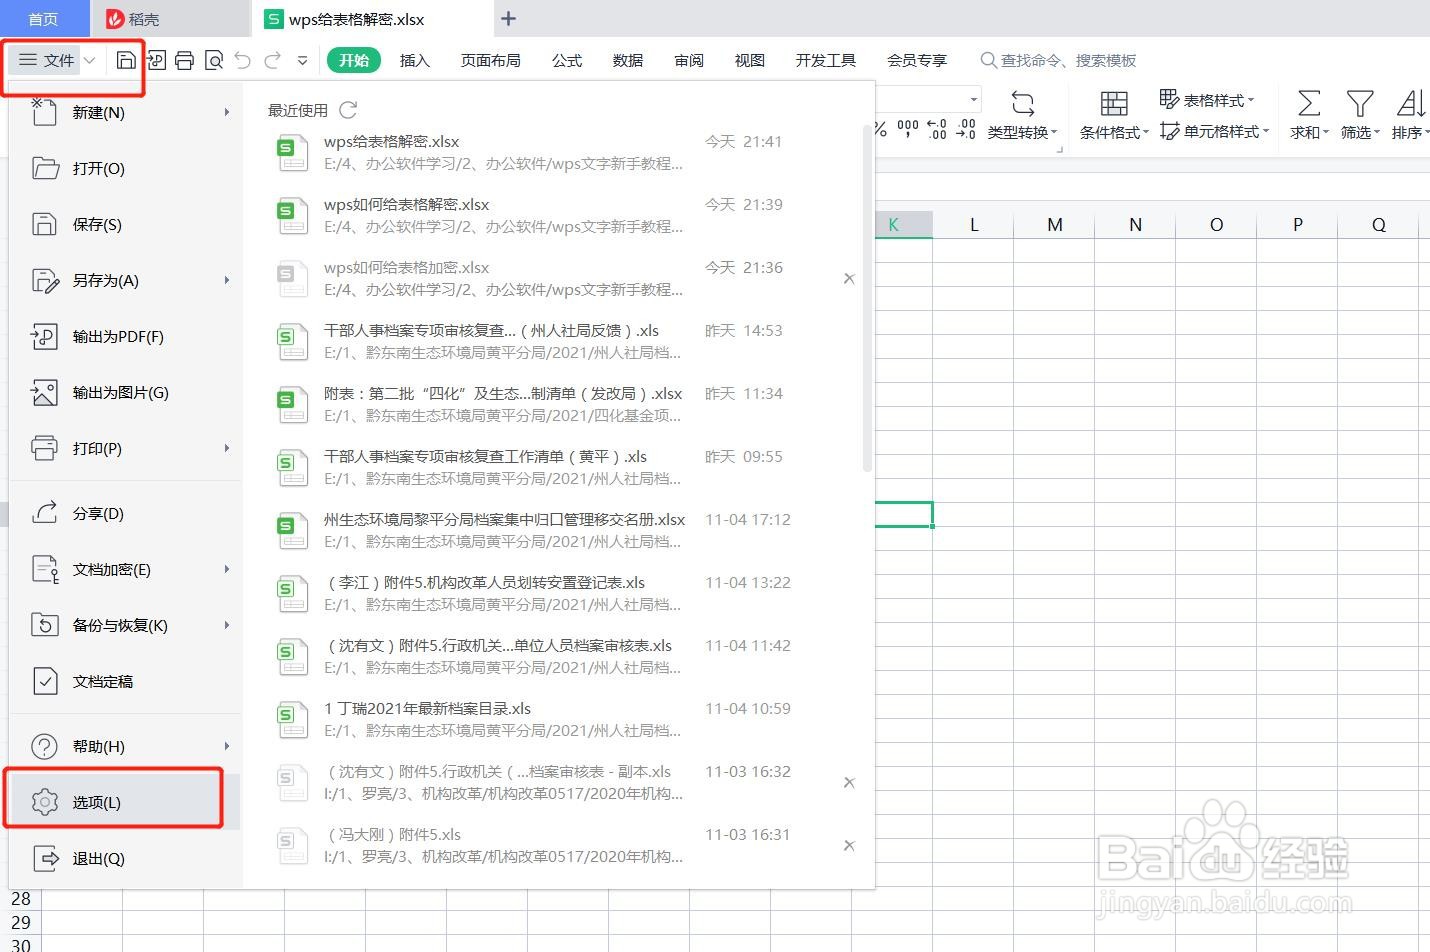1430x952 pixels.
Task: Click Save As (另存为) menu entry
Action: [126, 280]
